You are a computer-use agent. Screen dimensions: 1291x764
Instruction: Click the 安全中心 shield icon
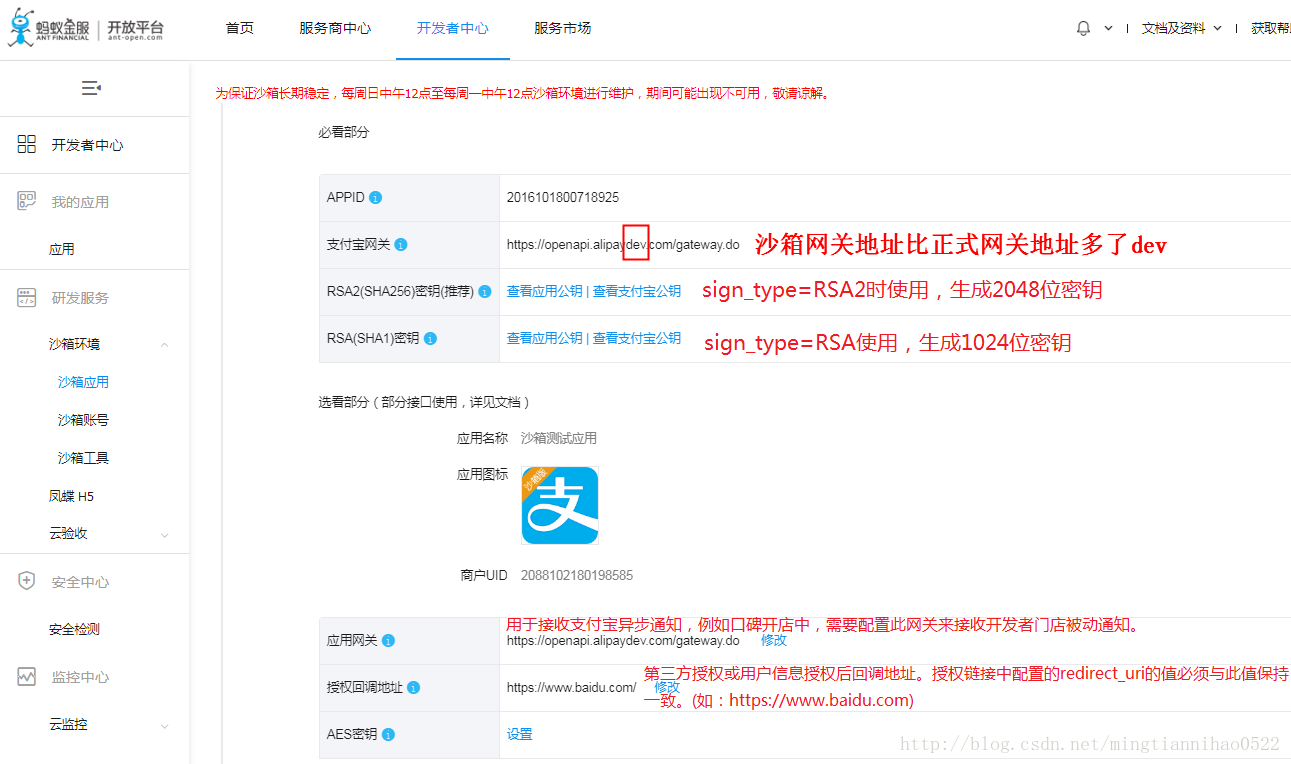[x=27, y=581]
